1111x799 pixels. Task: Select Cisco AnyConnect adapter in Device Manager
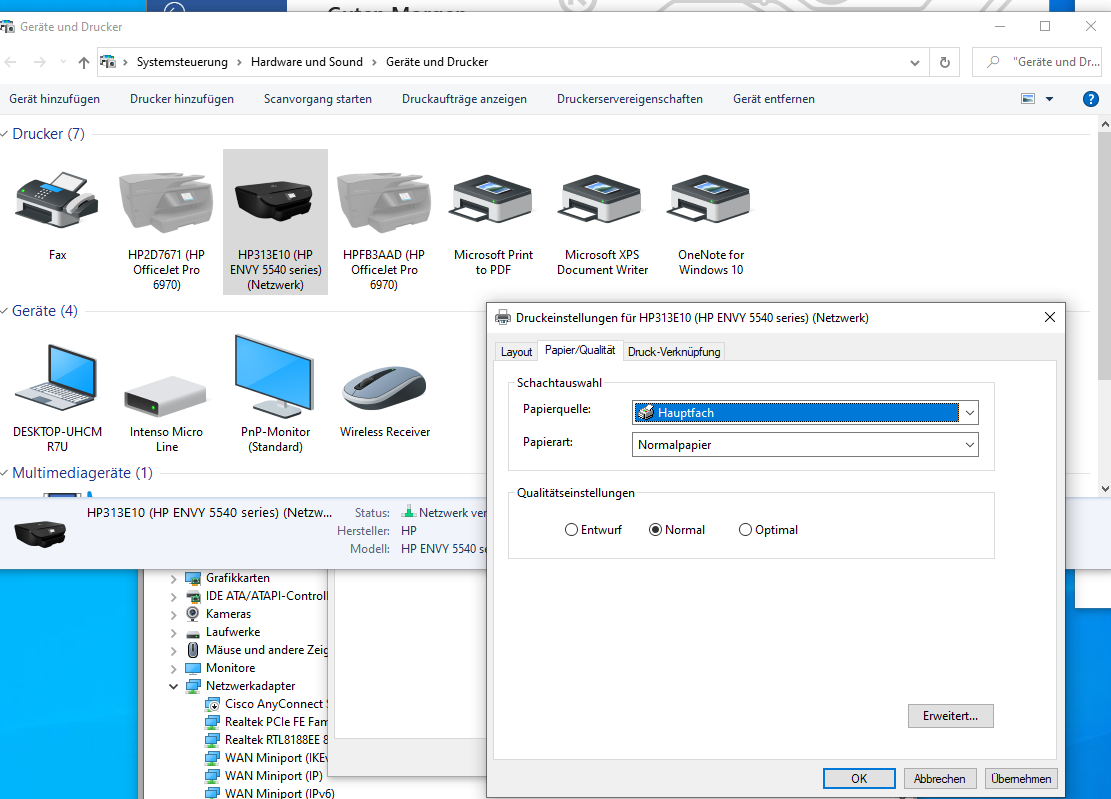click(266, 703)
